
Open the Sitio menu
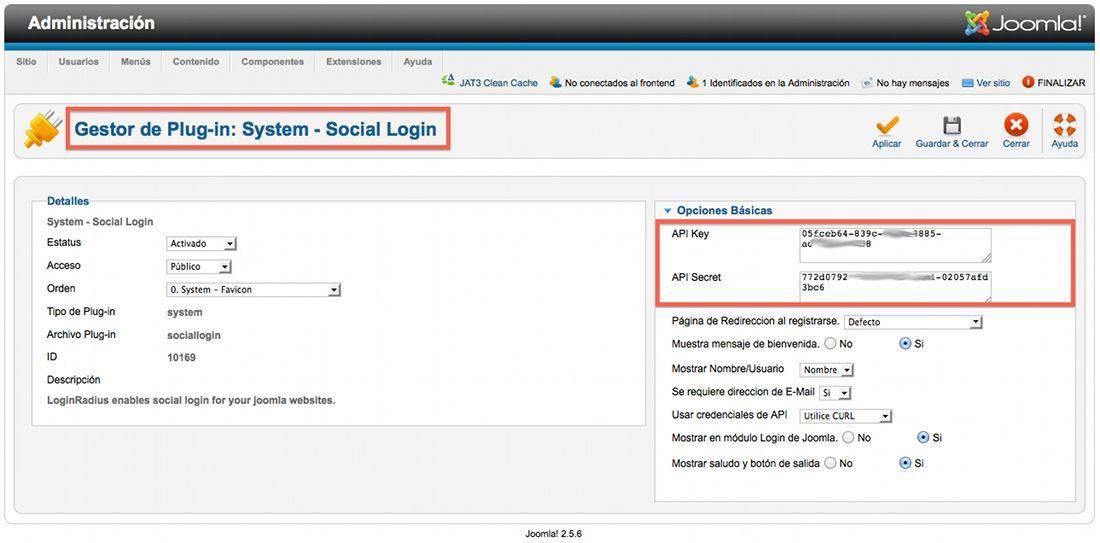tap(26, 62)
